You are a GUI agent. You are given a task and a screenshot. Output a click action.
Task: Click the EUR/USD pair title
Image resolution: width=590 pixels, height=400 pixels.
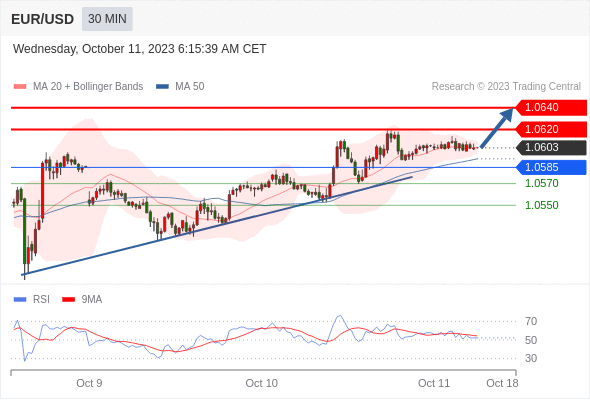pyautogui.click(x=43, y=19)
